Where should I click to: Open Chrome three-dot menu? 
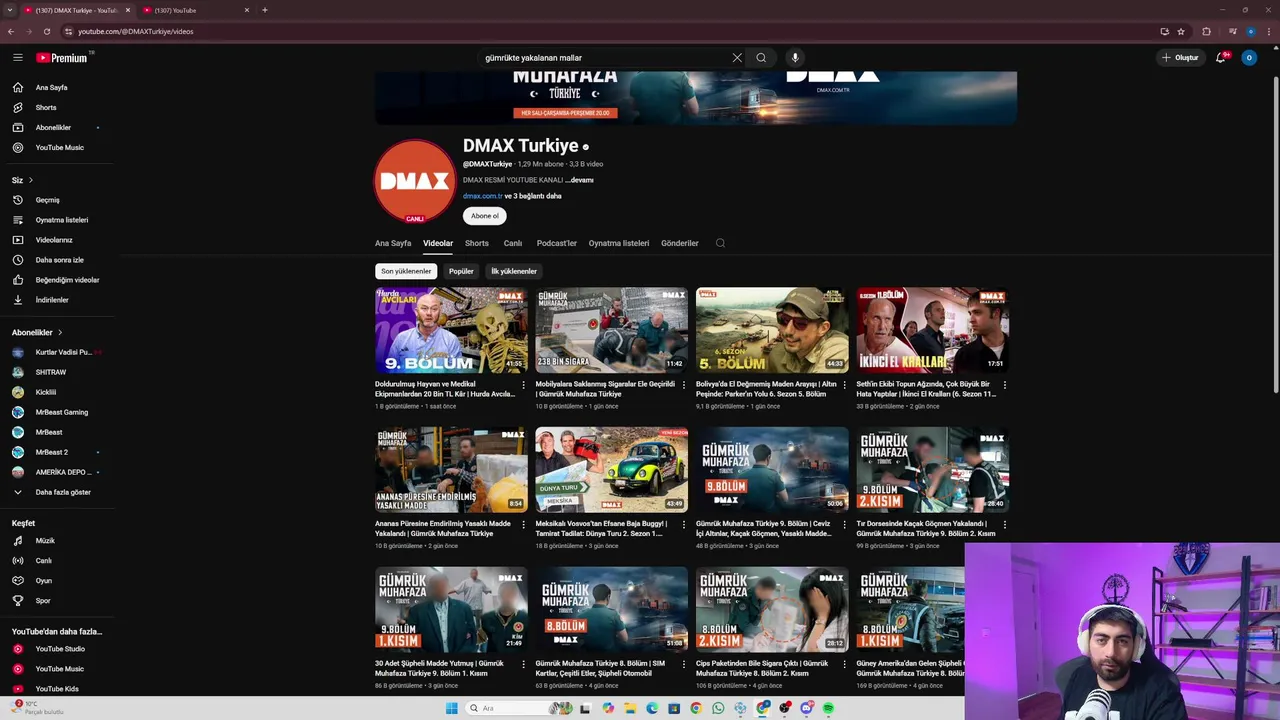click(x=1268, y=31)
